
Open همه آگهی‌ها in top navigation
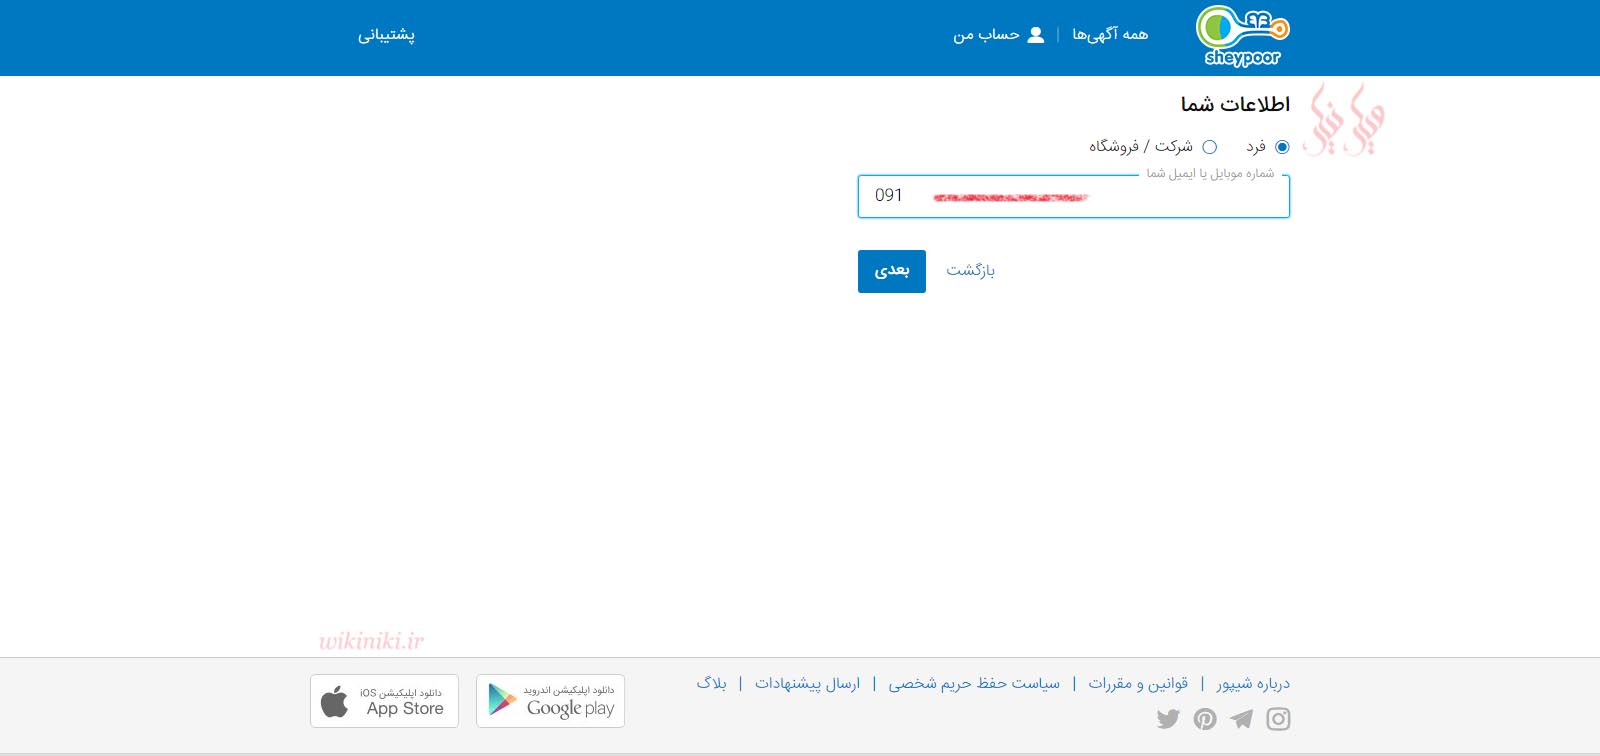(x=1110, y=35)
